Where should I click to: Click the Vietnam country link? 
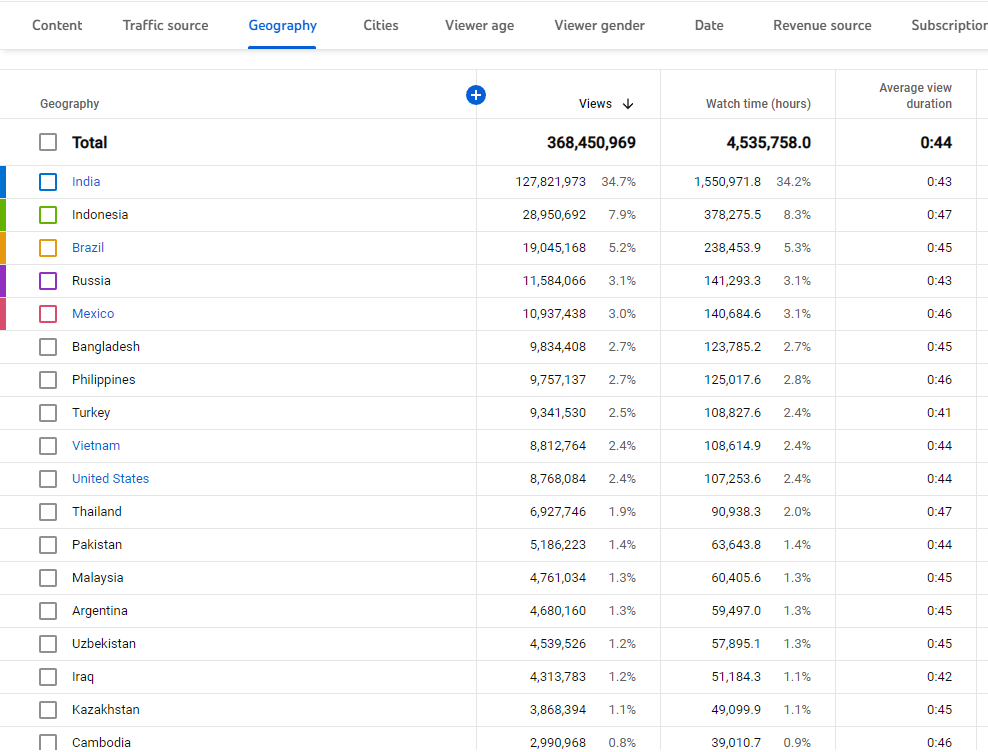tap(96, 446)
